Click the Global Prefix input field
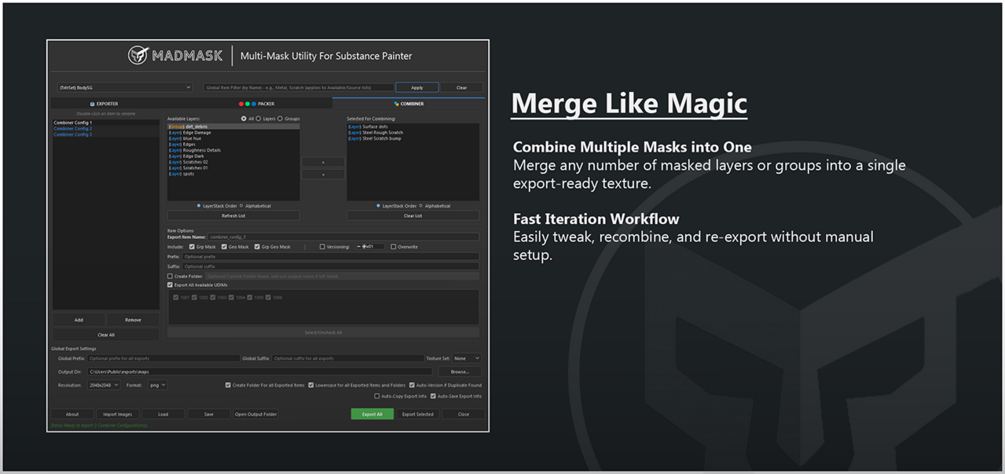This screenshot has height=474, width=1005. 163,358
